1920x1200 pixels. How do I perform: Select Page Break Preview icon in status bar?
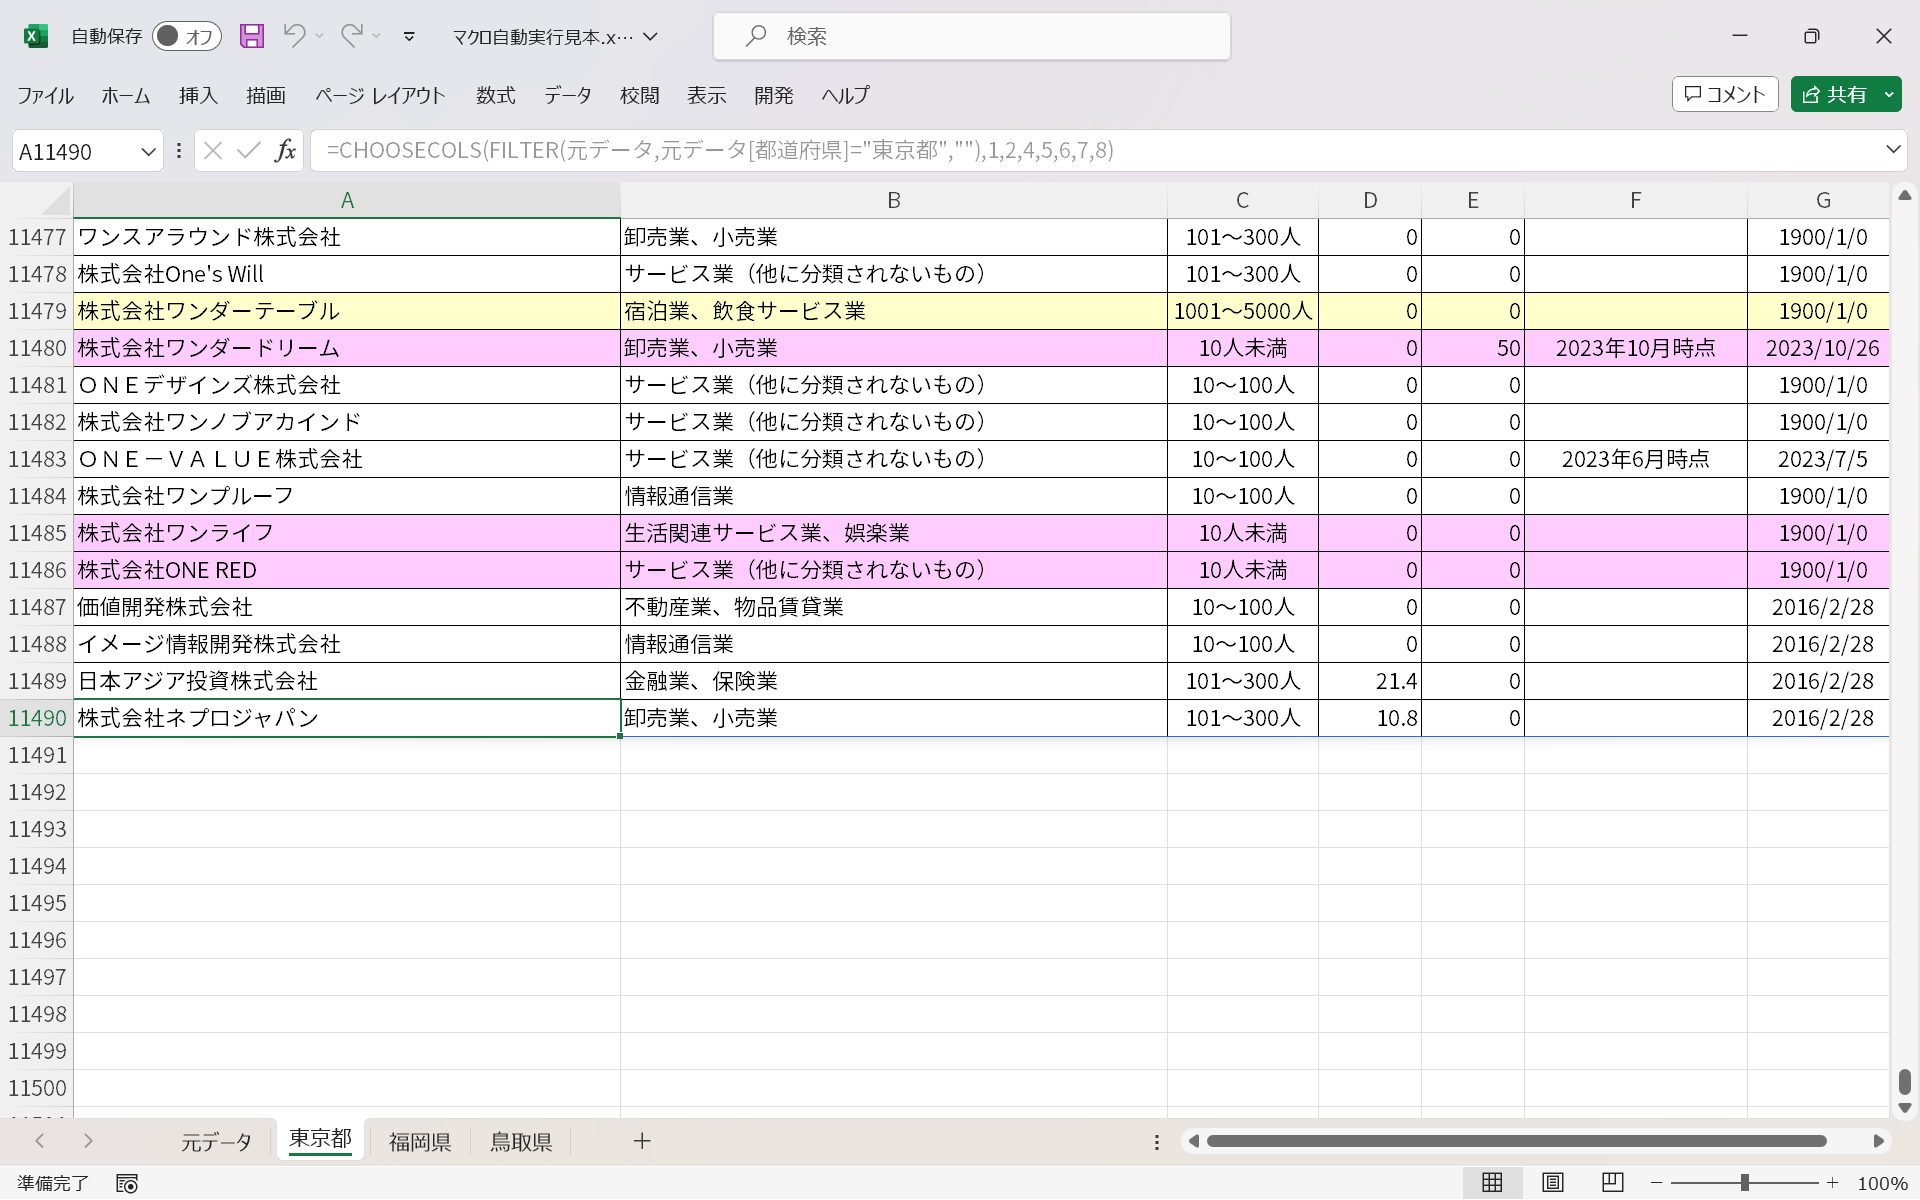point(1610,1183)
